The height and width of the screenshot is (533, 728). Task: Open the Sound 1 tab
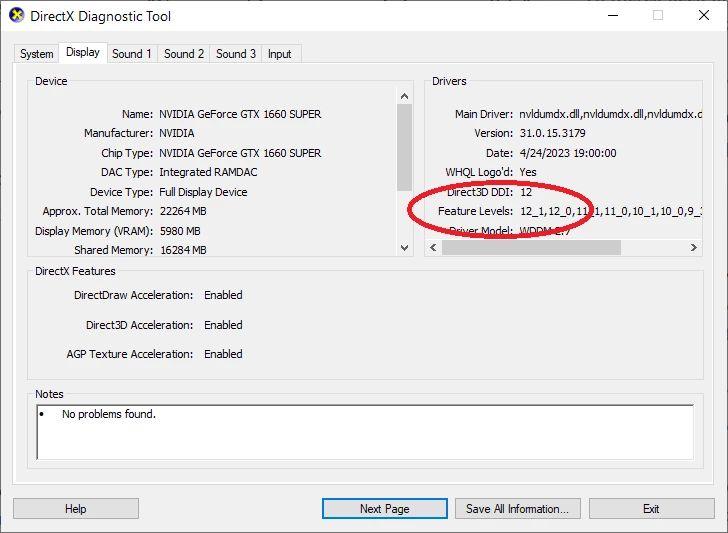(132, 54)
